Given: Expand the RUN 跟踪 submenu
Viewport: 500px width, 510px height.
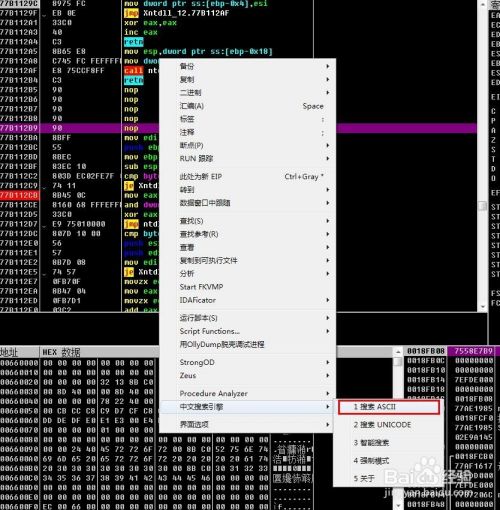Looking at the screenshot, I should [x=247, y=159].
